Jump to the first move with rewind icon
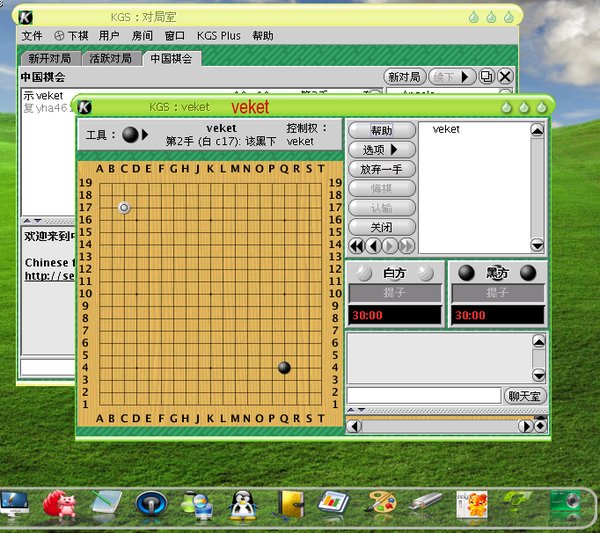The height and width of the screenshot is (533, 600). (357, 246)
